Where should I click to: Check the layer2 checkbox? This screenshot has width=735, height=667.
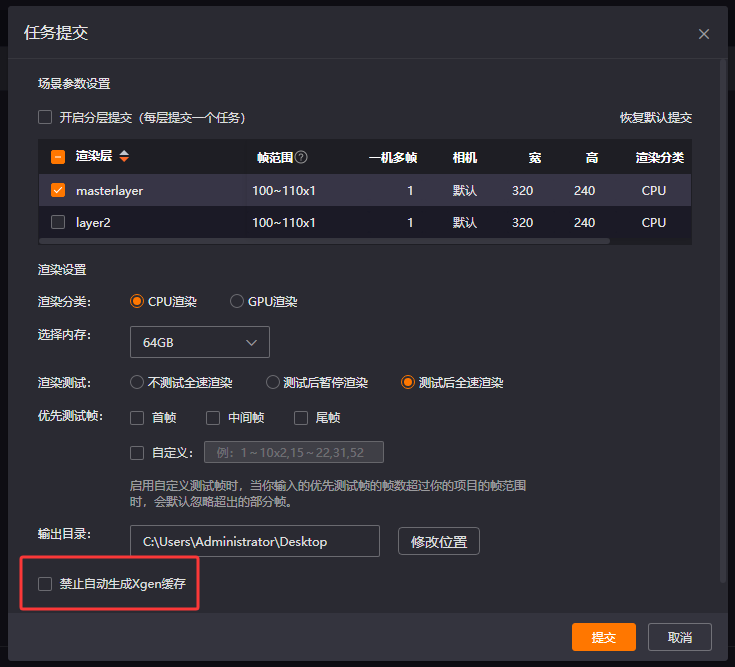58,222
